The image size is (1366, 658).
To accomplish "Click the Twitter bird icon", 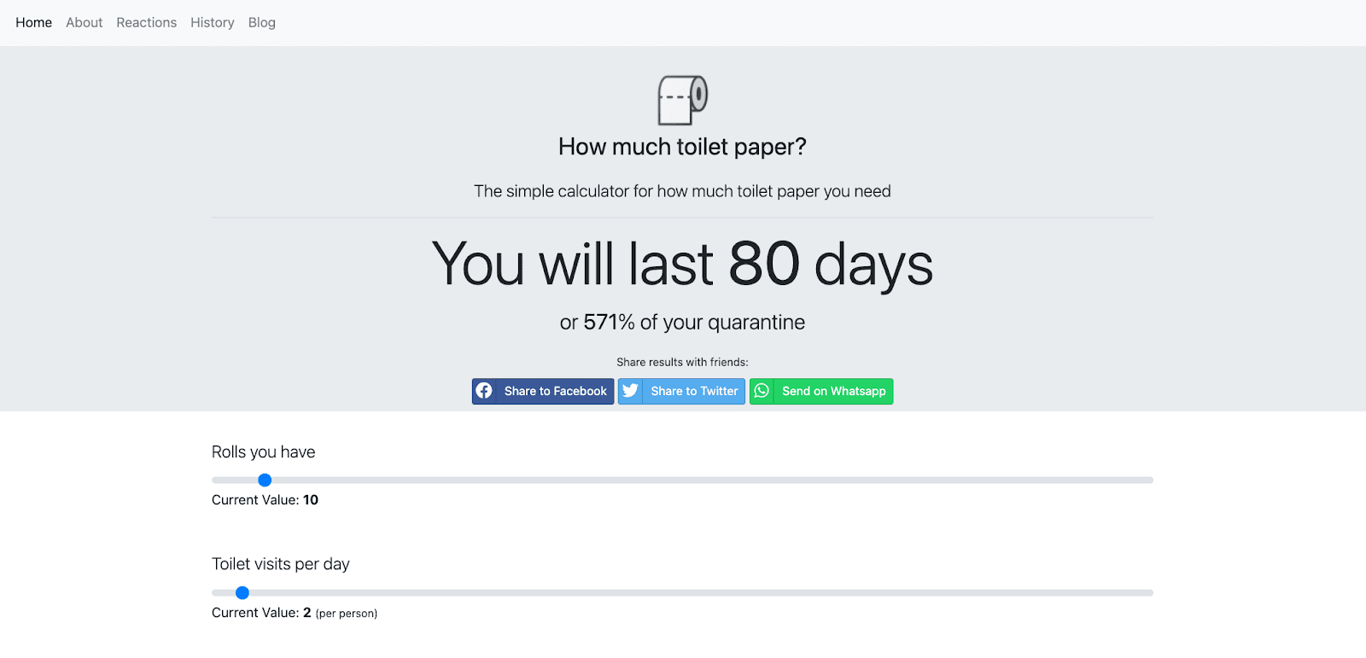I will pos(630,391).
